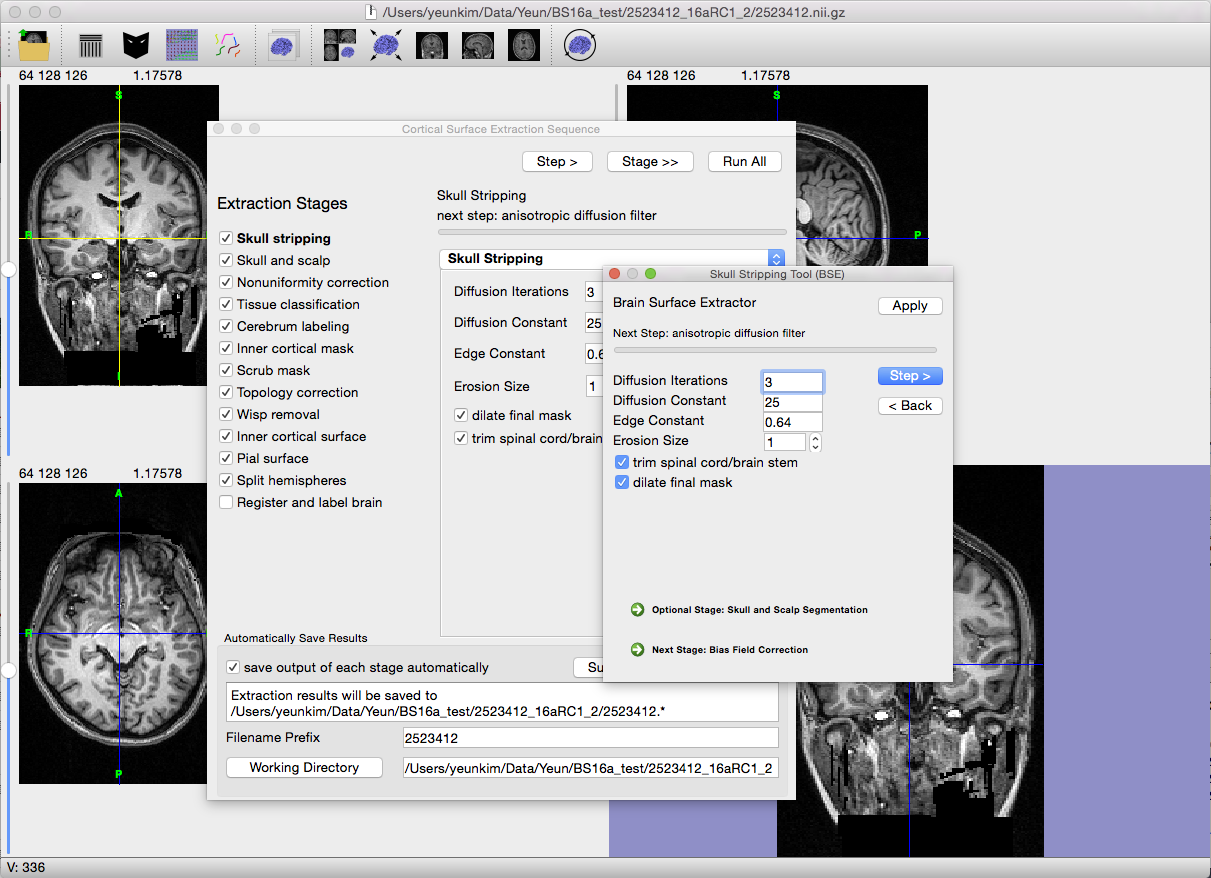Image resolution: width=1211 pixels, height=878 pixels.
Task: Click the coronal view slice slider handle
Action: (9, 270)
